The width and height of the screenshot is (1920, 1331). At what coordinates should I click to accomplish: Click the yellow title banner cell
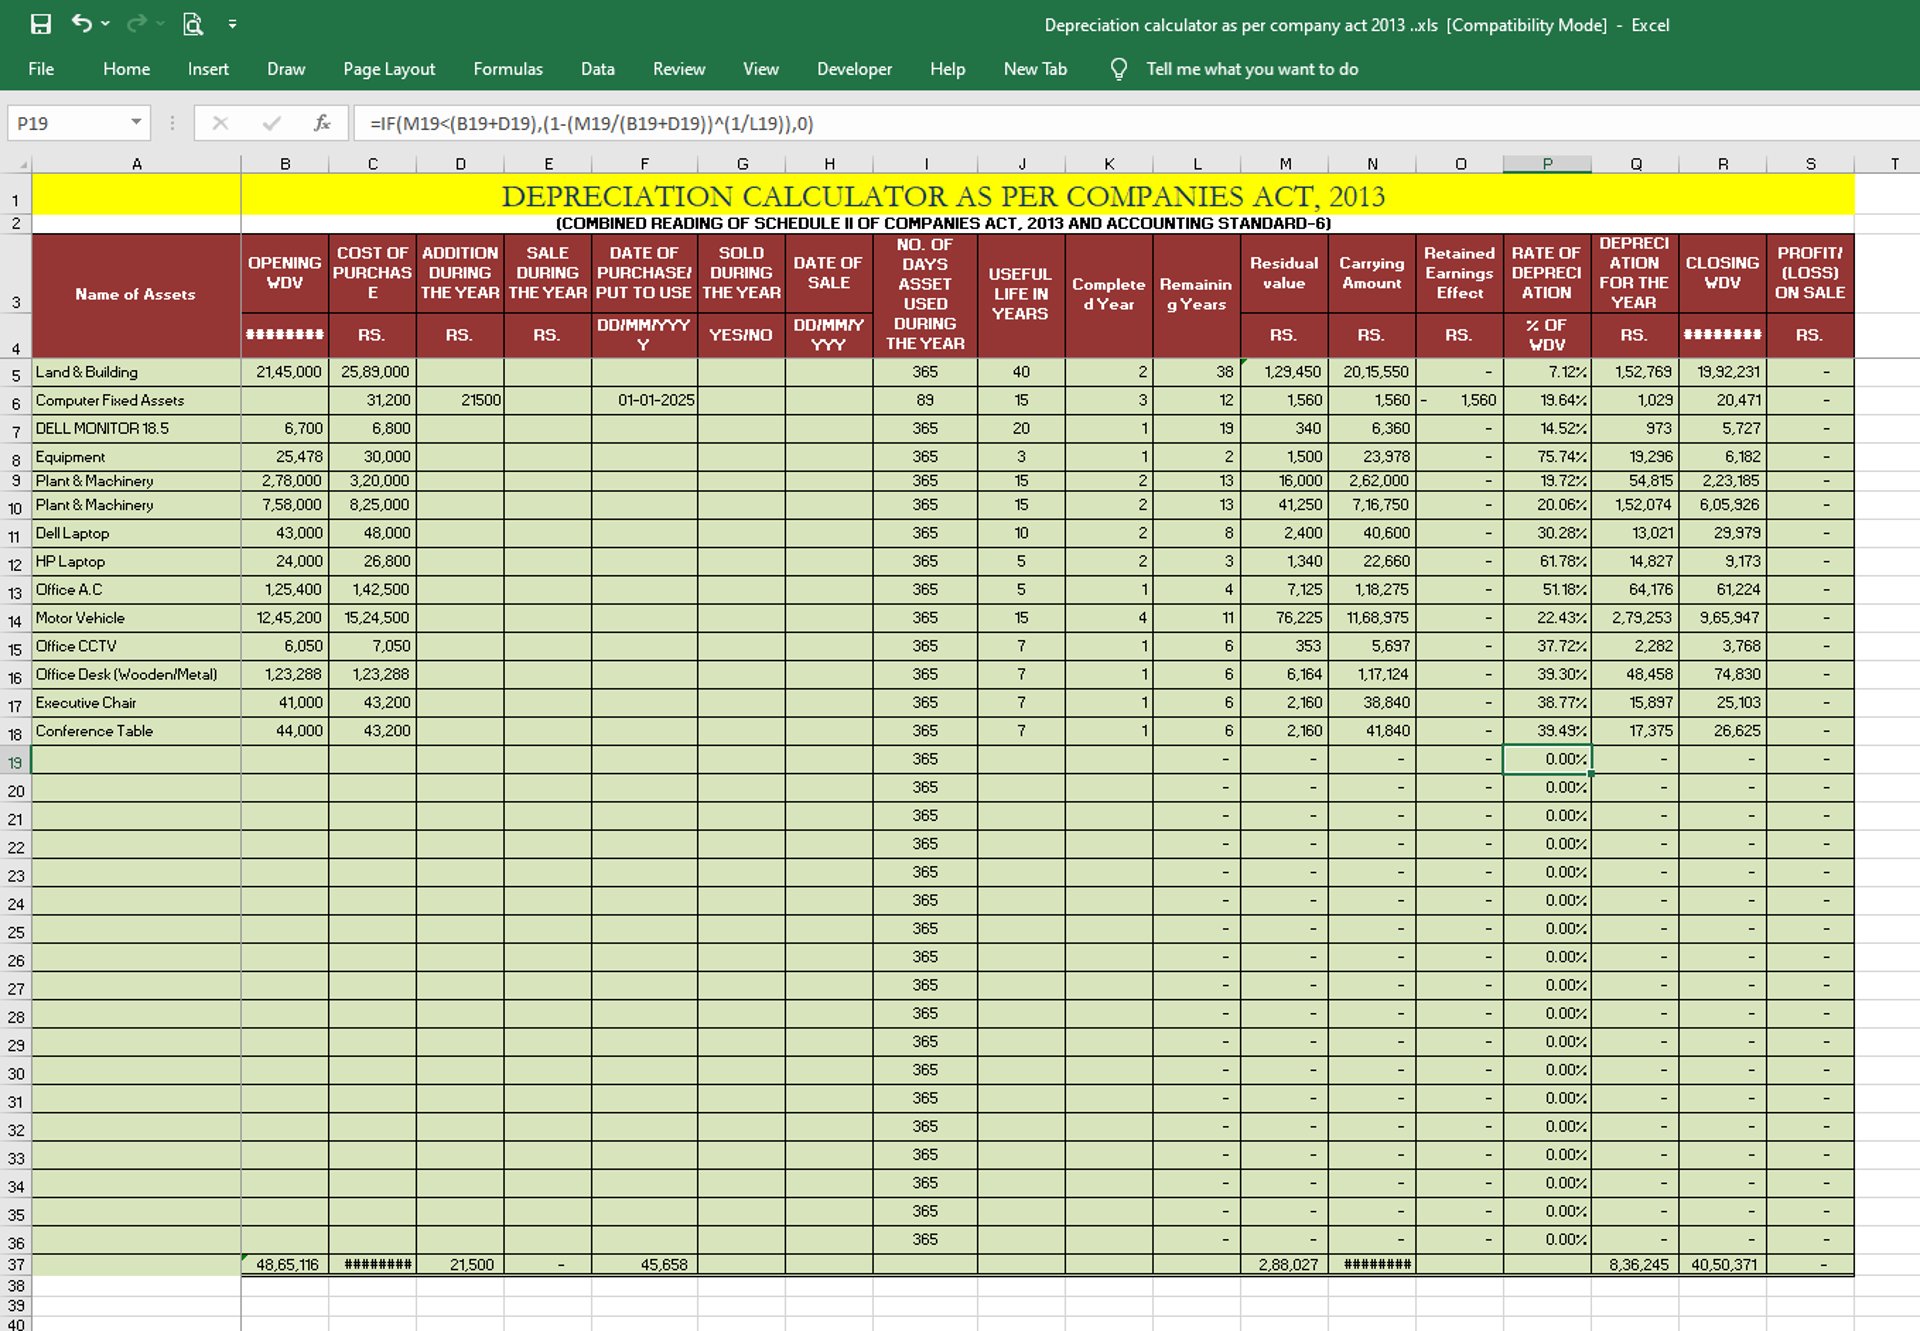(942, 196)
